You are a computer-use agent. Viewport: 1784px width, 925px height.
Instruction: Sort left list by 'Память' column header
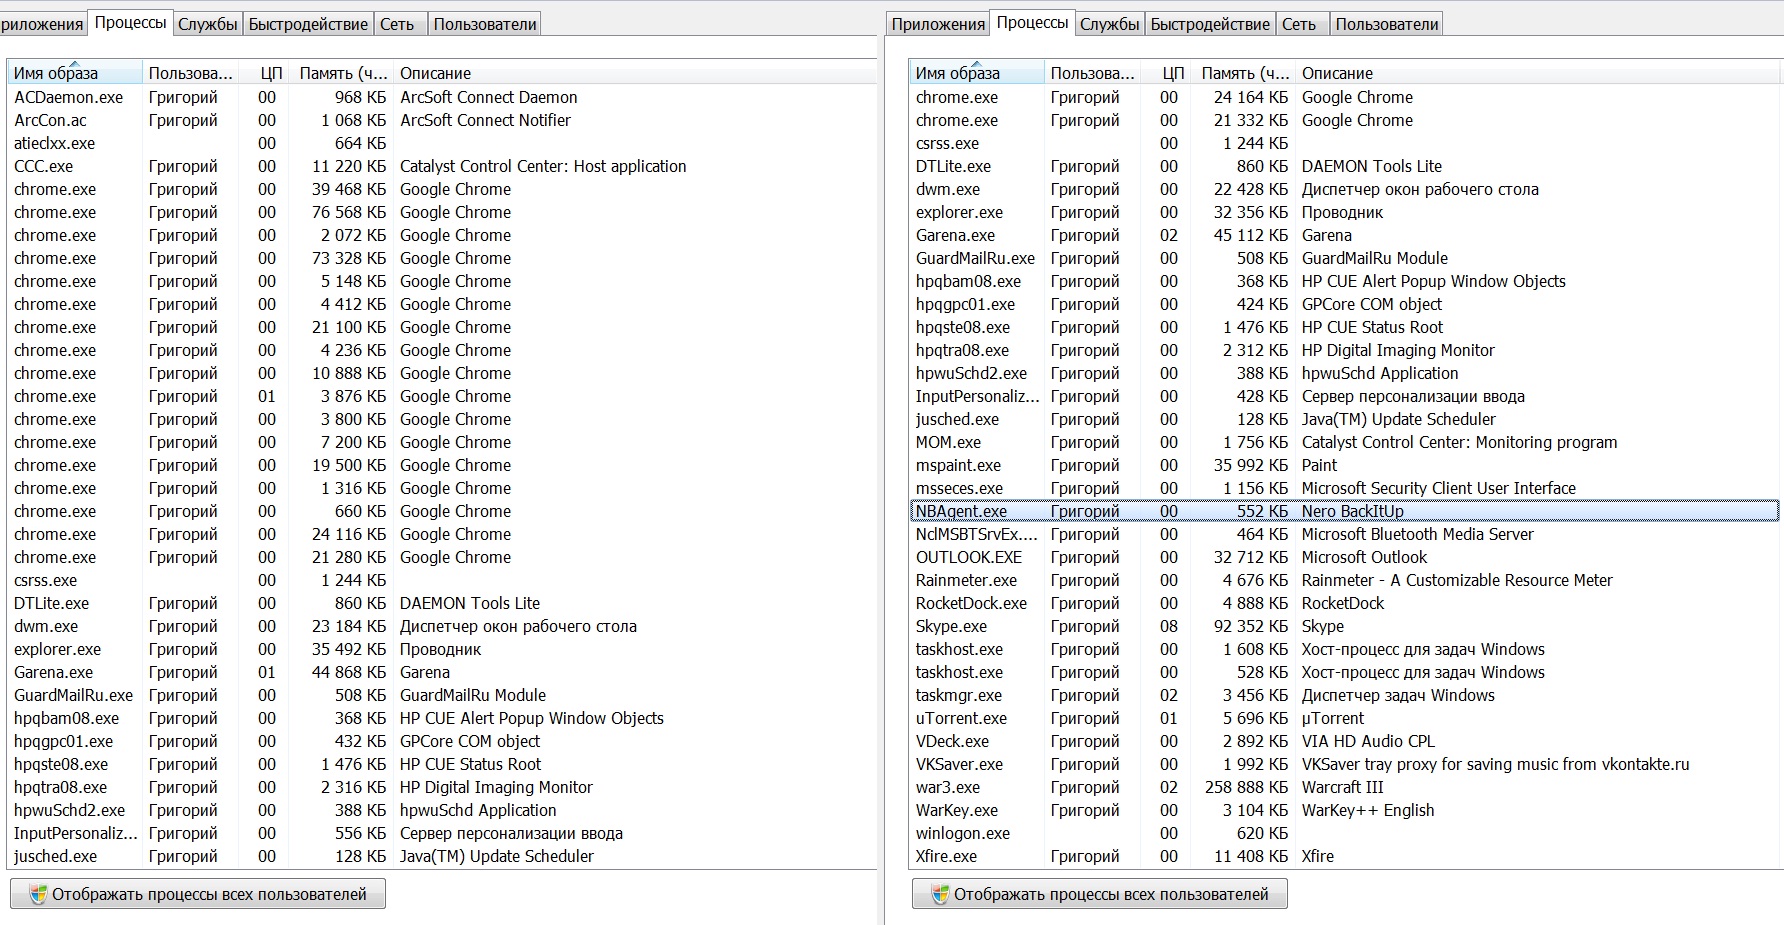pos(342,73)
